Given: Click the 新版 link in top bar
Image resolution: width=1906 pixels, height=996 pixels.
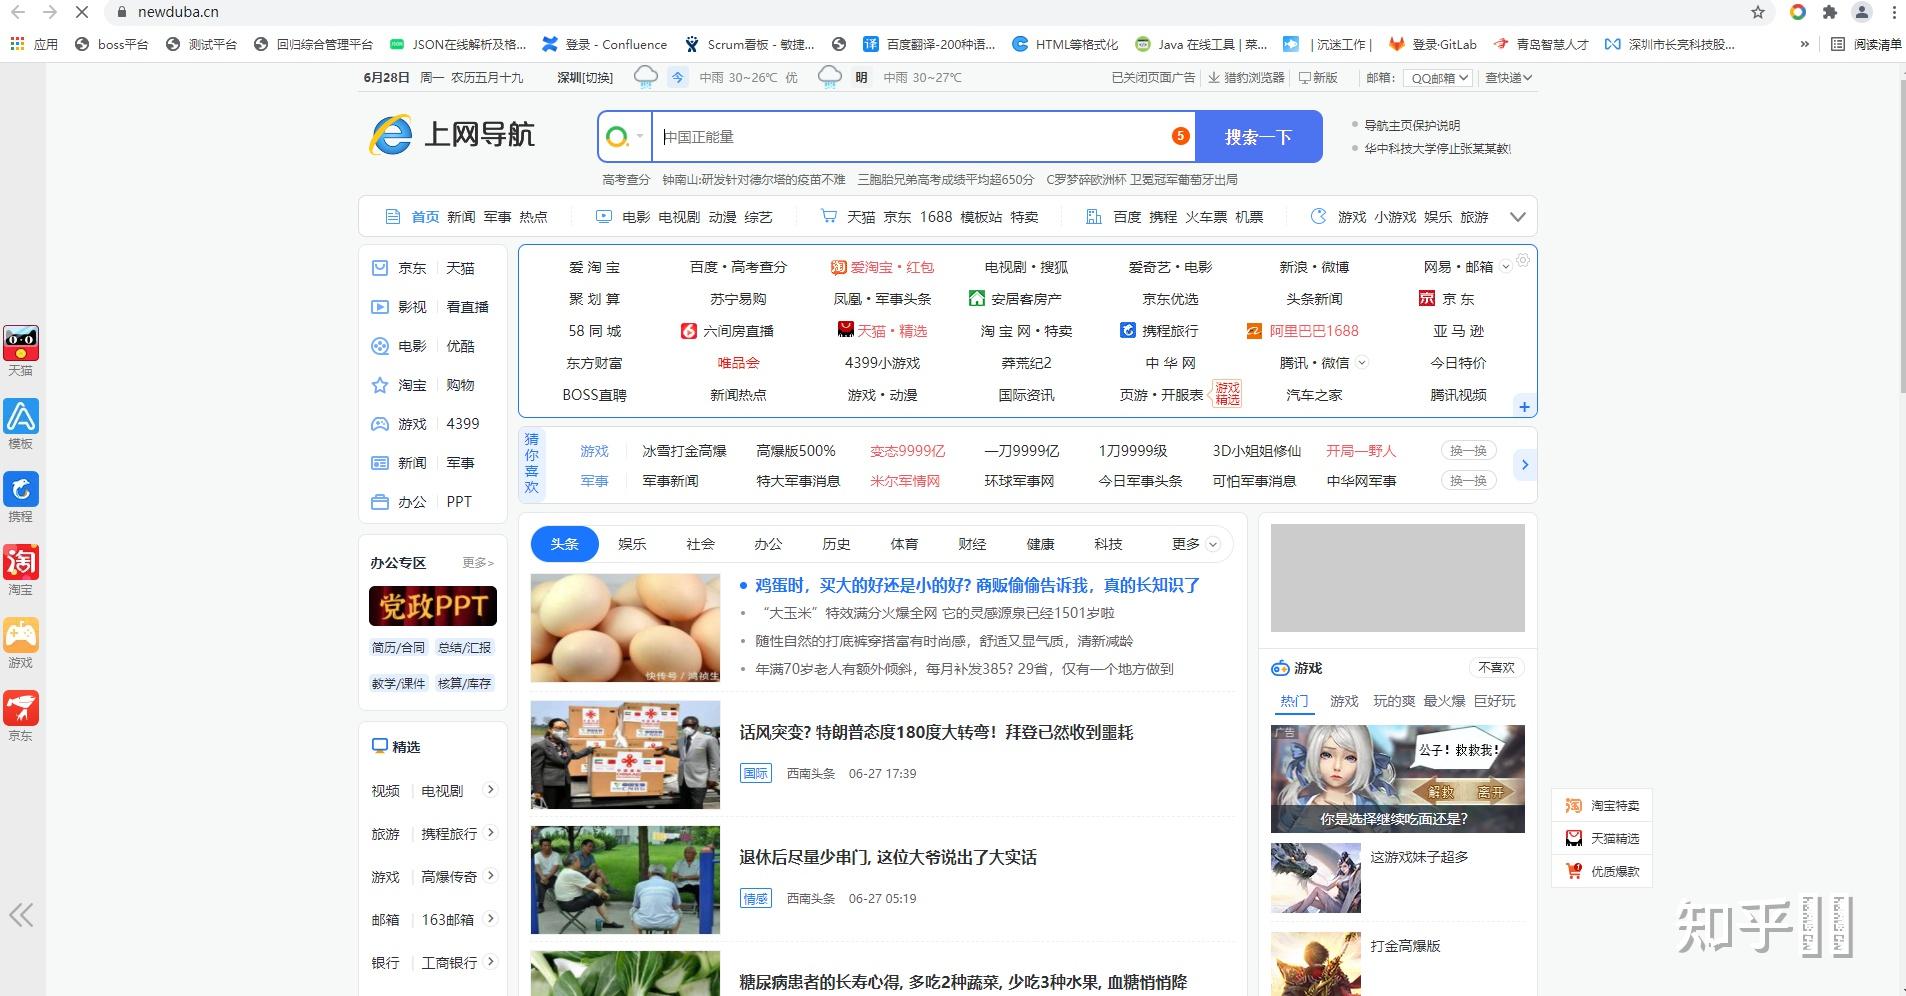Looking at the screenshot, I should point(1318,77).
